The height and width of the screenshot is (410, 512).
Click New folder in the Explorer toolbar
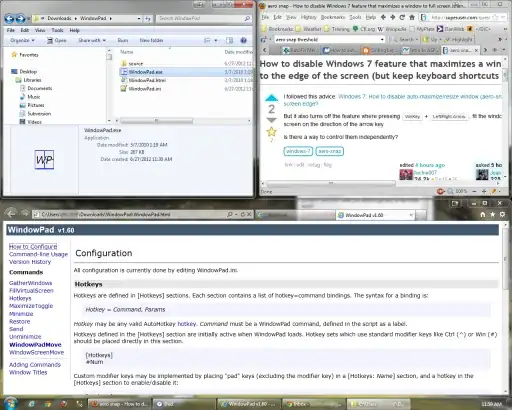pyautogui.click(x=151, y=40)
